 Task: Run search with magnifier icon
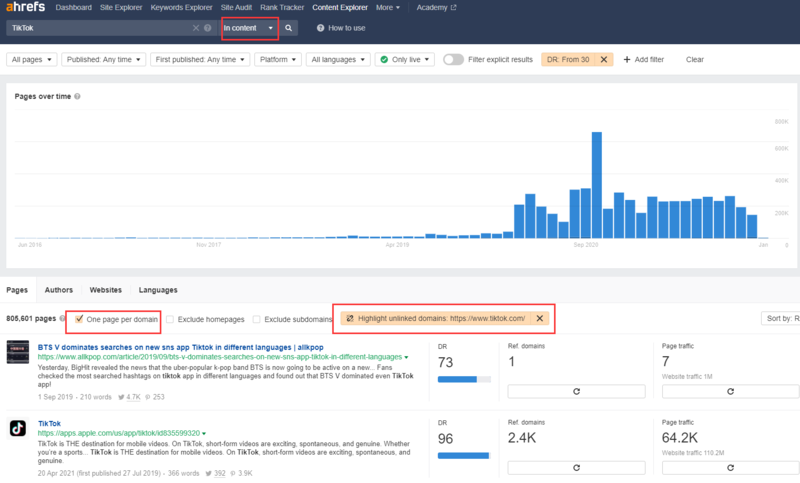[x=288, y=28]
